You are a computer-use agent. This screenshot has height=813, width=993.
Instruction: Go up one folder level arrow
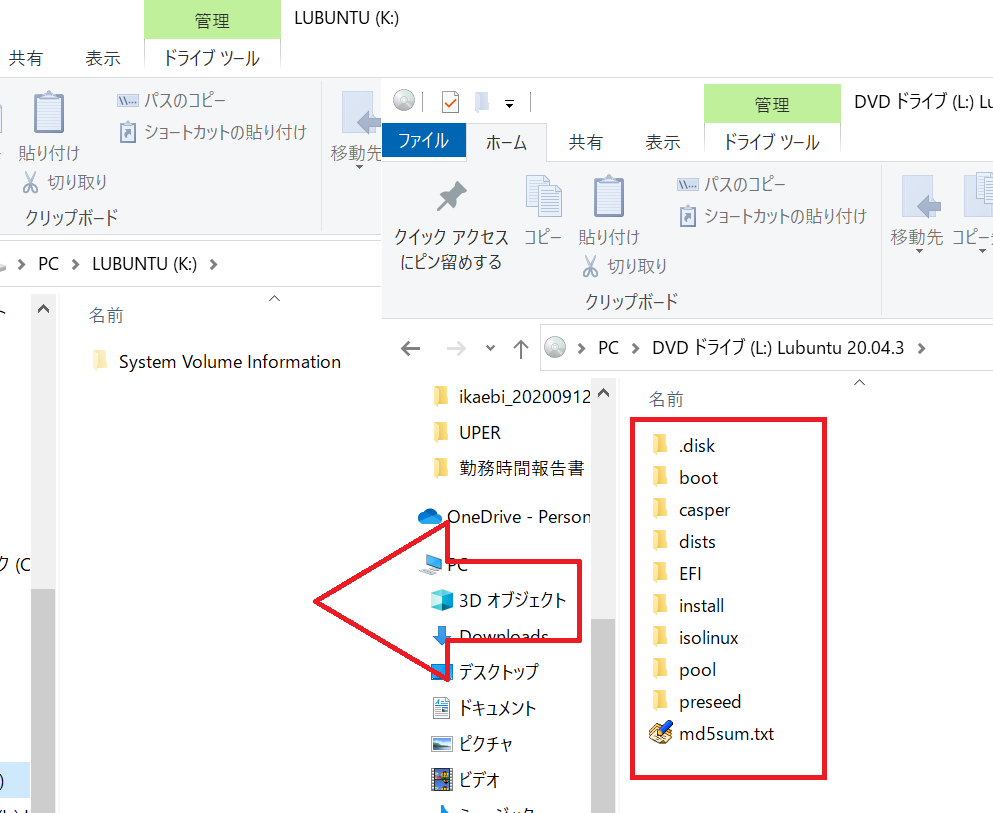521,348
